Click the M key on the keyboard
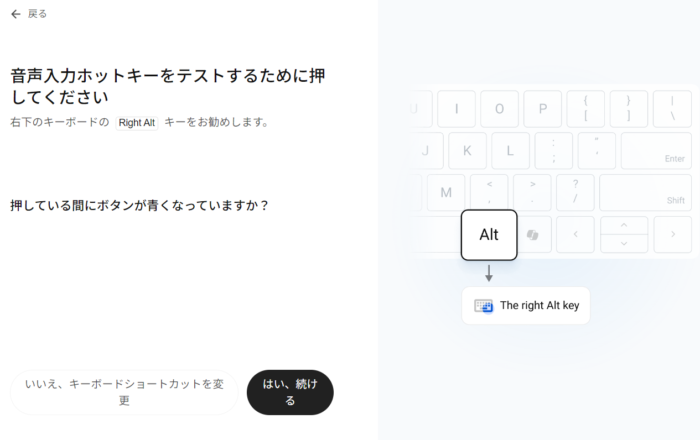This screenshot has height=440, width=700. pos(446,193)
